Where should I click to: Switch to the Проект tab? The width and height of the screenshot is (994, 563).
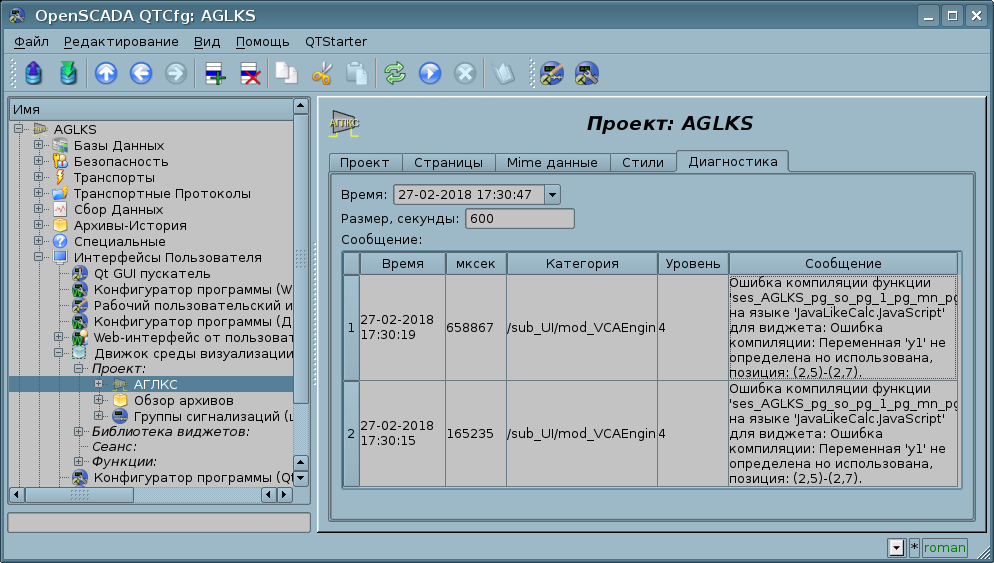click(365, 162)
